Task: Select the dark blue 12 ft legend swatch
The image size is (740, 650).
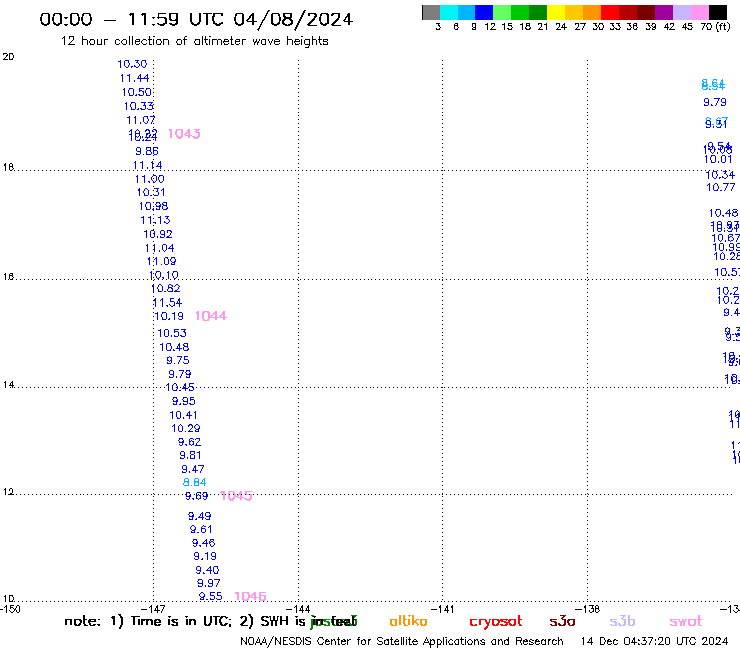Action: pyautogui.click(x=484, y=12)
